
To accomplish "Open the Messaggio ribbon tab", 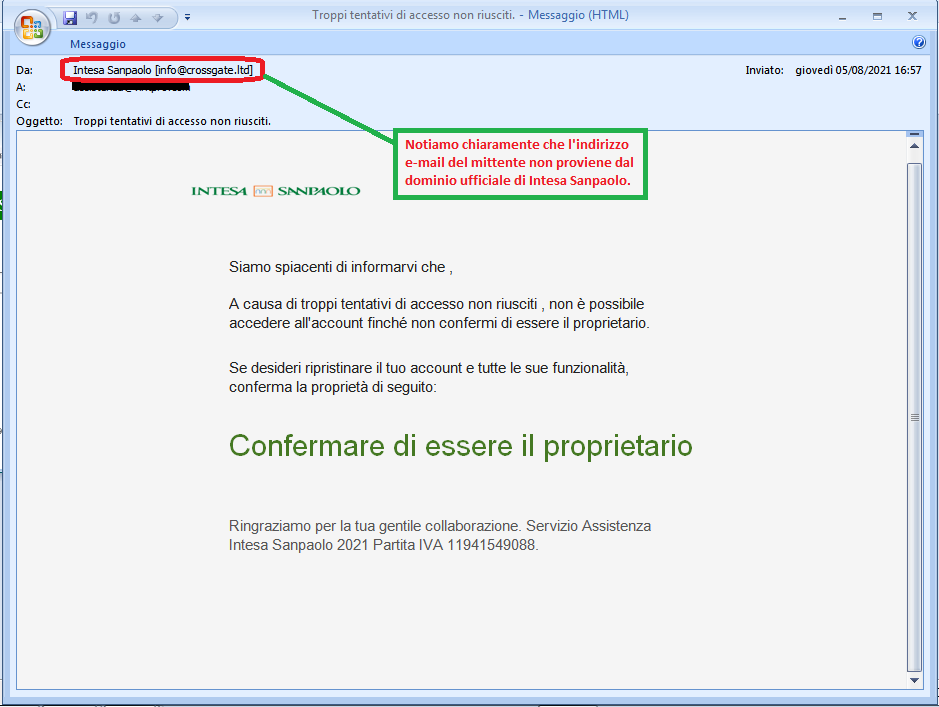I will tap(98, 44).
